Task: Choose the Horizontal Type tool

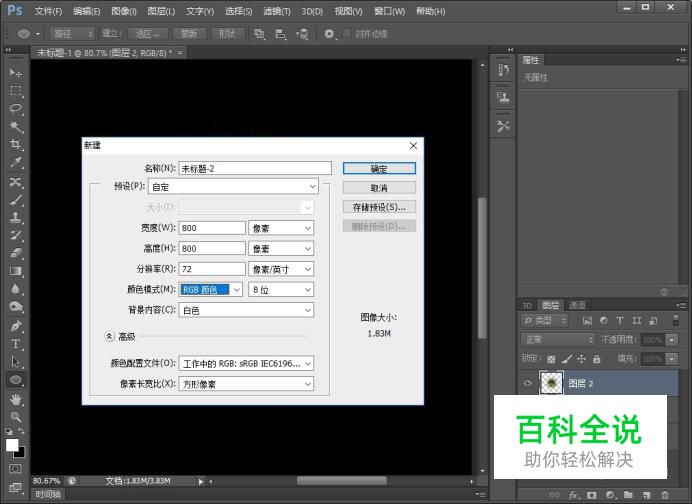Action: 15,344
